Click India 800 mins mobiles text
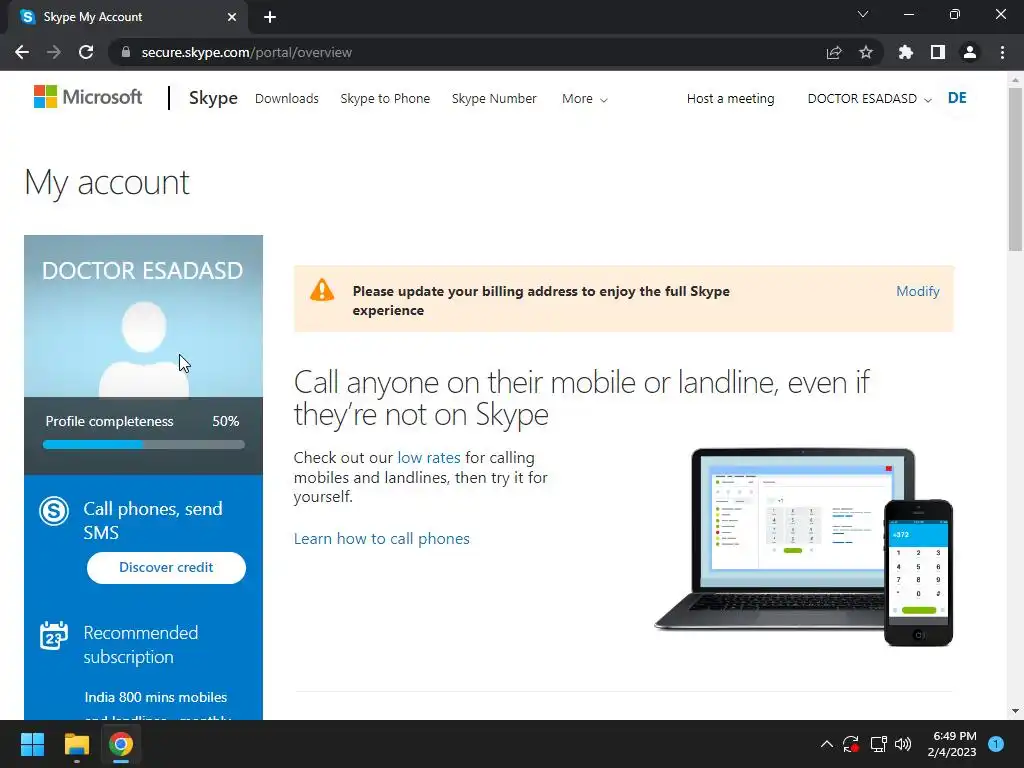The image size is (1024, 768). pos(156,697)
